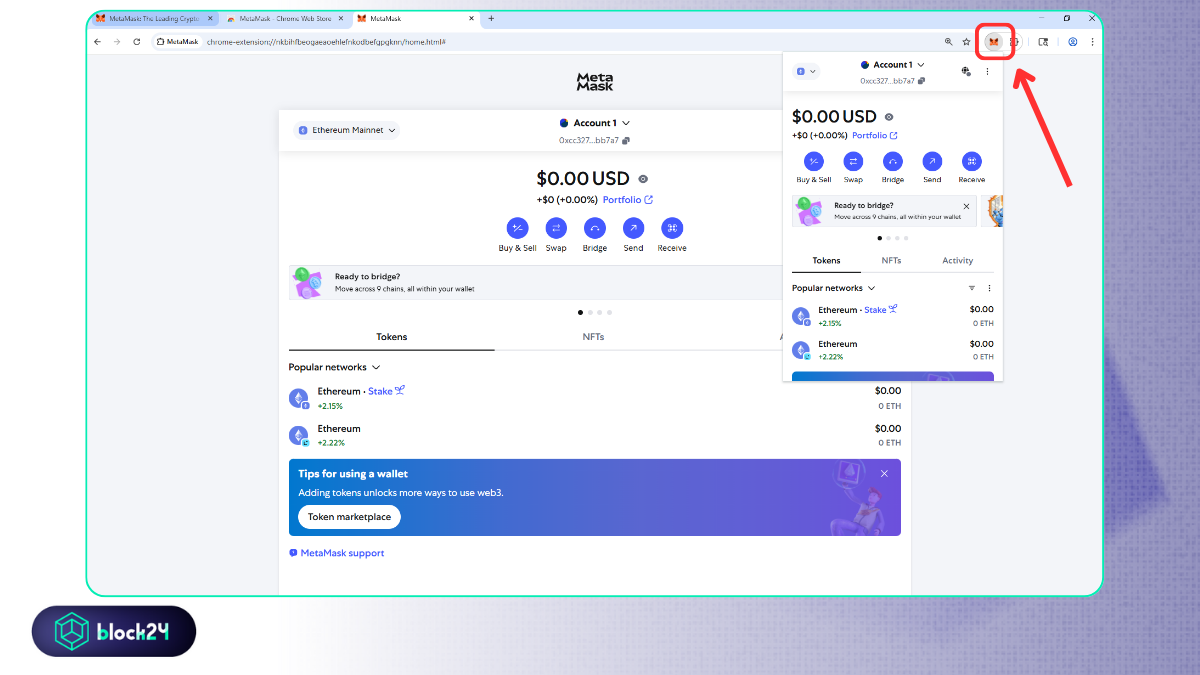Open Chrome three-dot menu
1200x675 pixels.
[1092, 42]
